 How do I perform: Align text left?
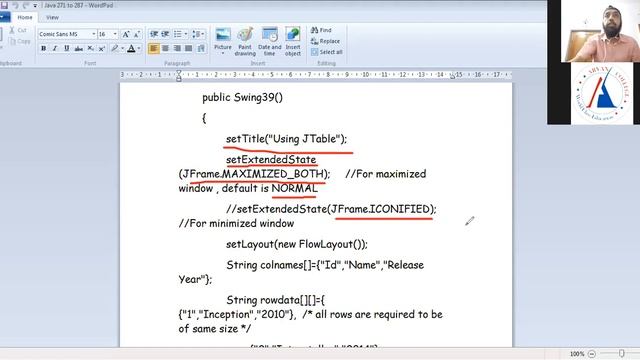coord(154,49)
